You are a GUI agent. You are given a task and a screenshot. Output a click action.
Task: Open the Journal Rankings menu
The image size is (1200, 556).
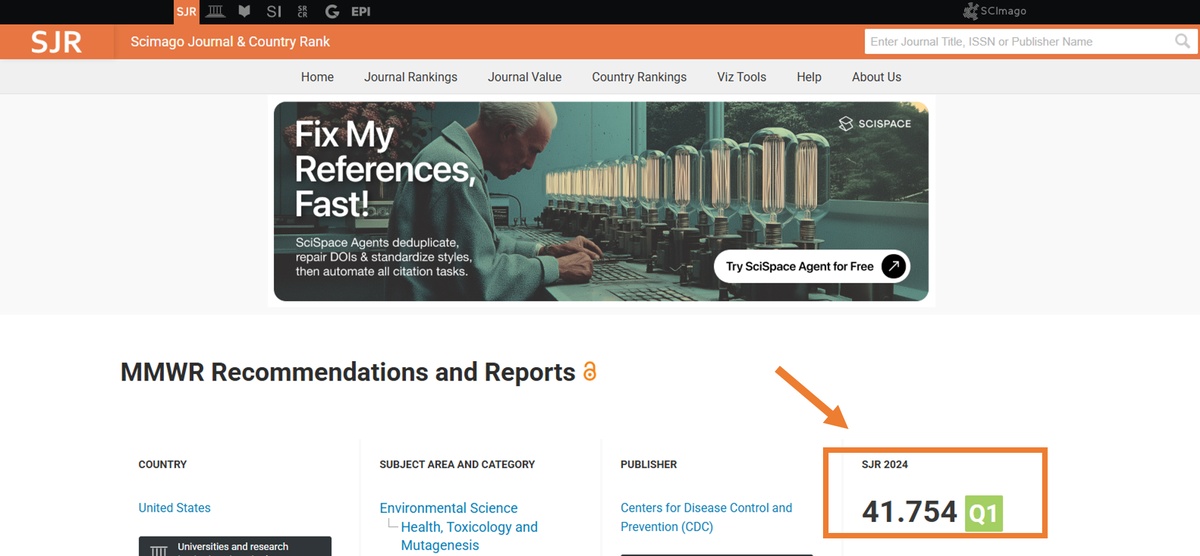coord(411,77)
